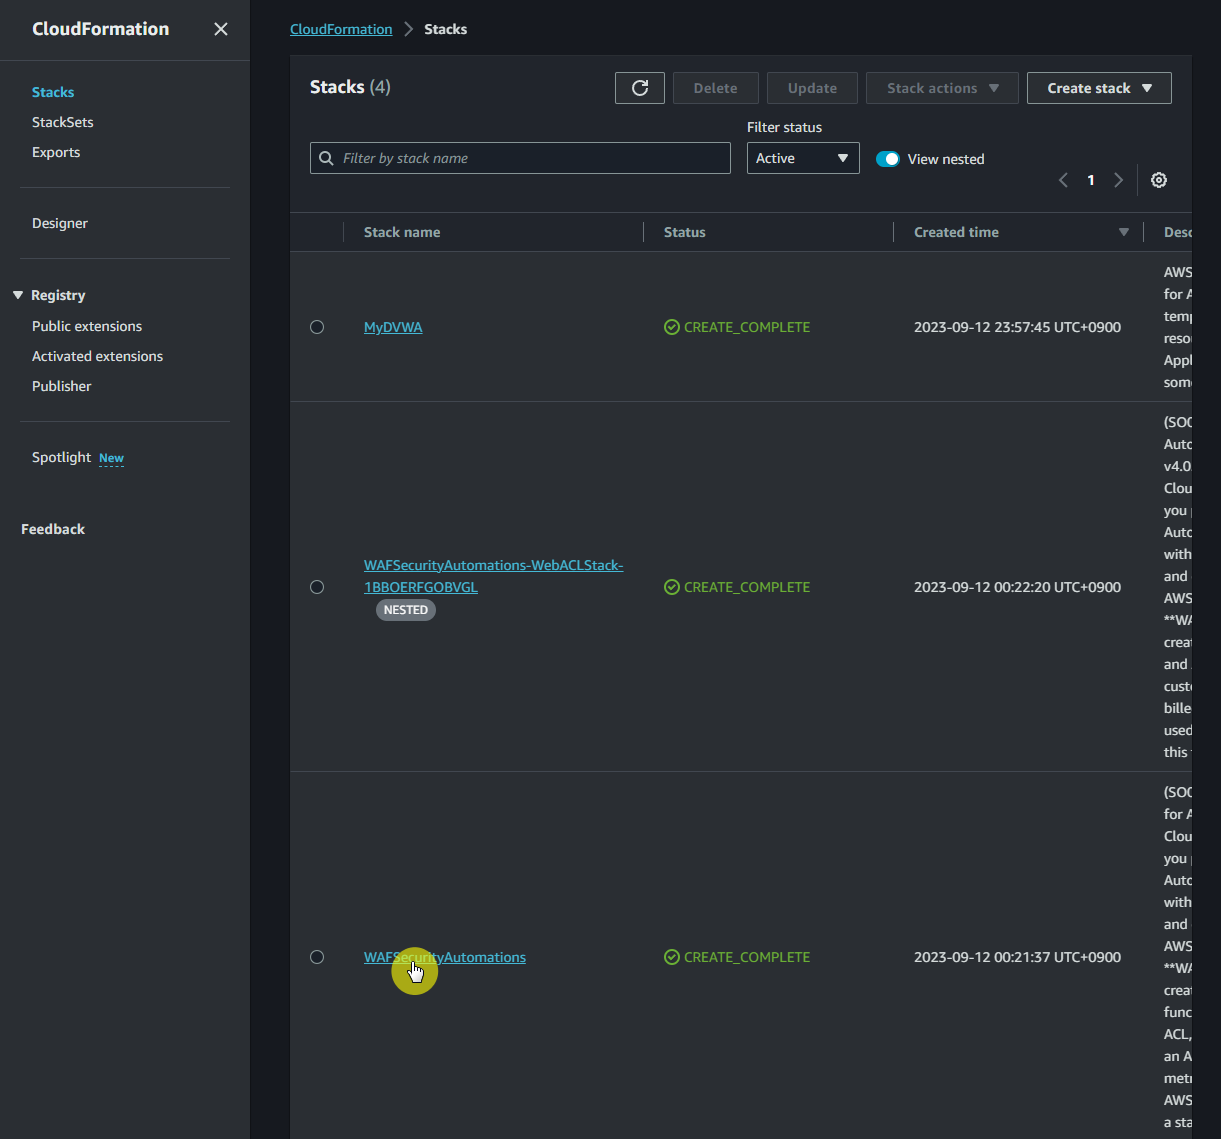Focus the Filter by stack name field
This screenshot has height=1139, width=1221.
520,158
